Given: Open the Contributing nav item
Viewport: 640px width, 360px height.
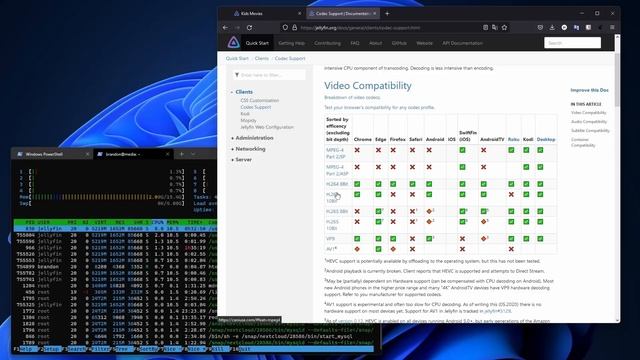Looking at the screenshot, I should coord(327,43).
